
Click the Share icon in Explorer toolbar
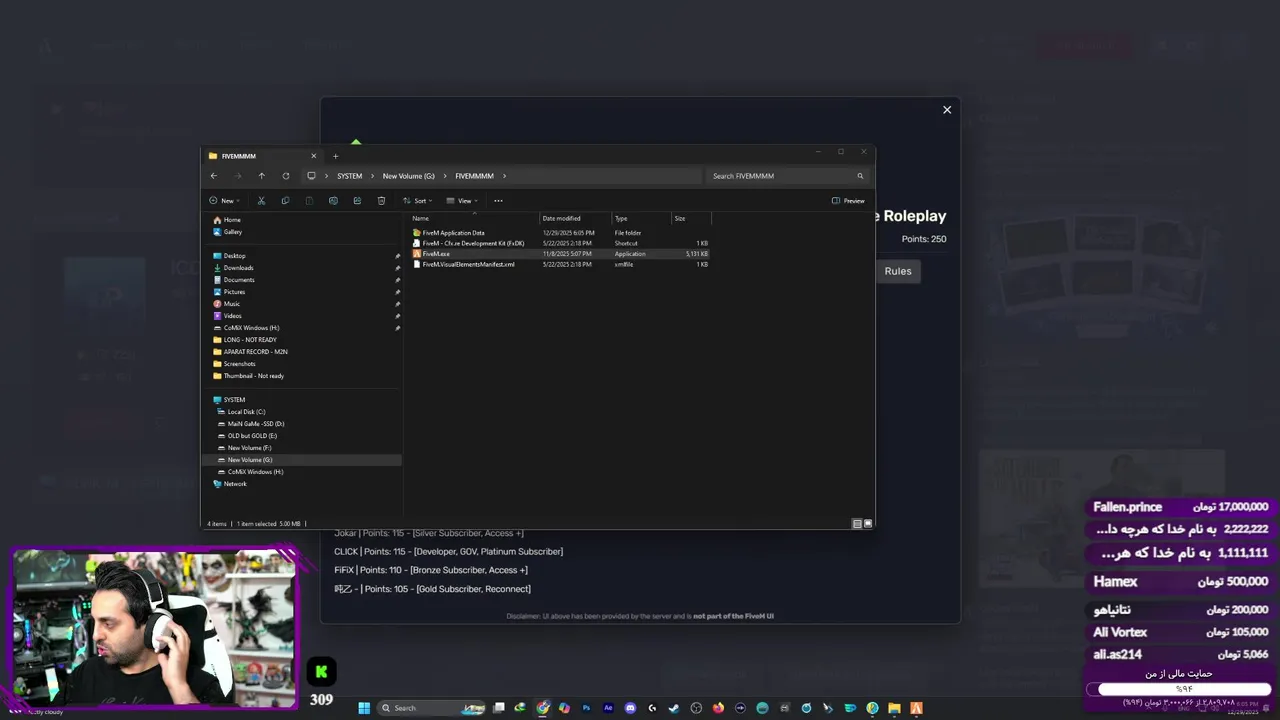(357, 201)
